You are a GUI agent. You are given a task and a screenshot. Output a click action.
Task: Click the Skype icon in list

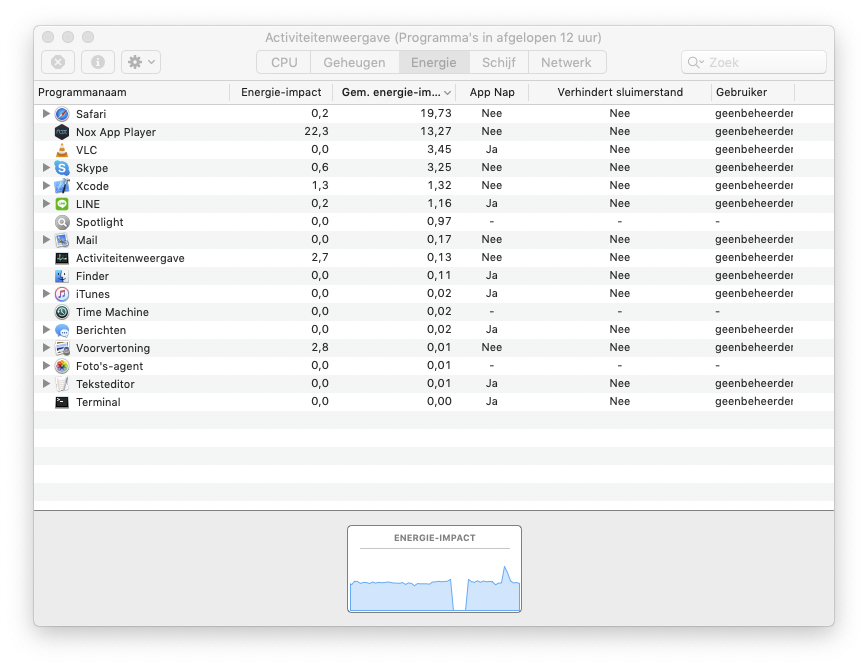[x=62, y=168]
